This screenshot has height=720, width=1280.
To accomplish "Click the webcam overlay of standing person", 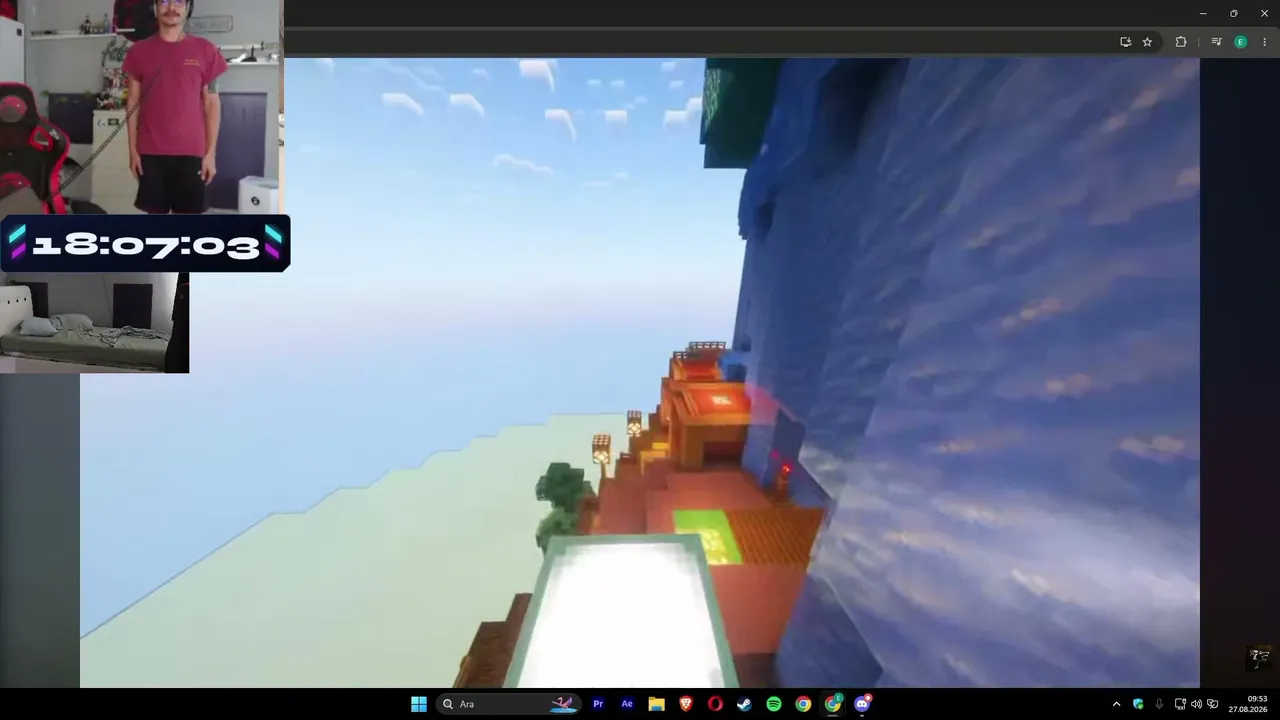I will [141, 107].
